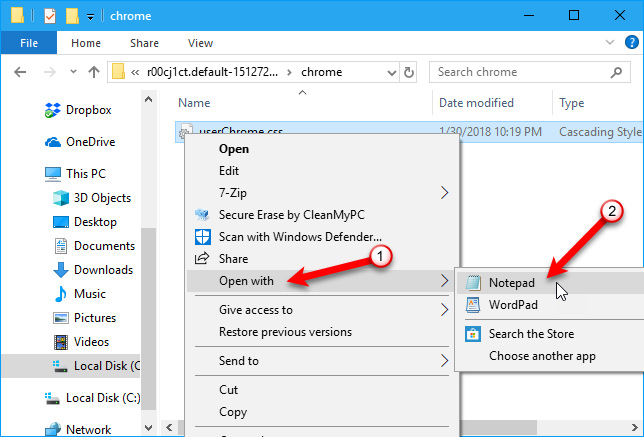Image resolution: width=644 pixels, height=437 pixels.
Task: Click the WordPad icon in submenu
Action: pyautogui.click(x=470, y=304)
